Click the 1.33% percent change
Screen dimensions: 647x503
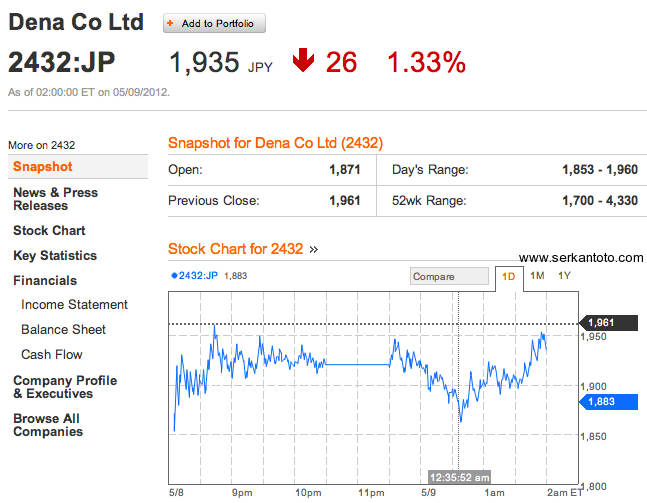426,63
